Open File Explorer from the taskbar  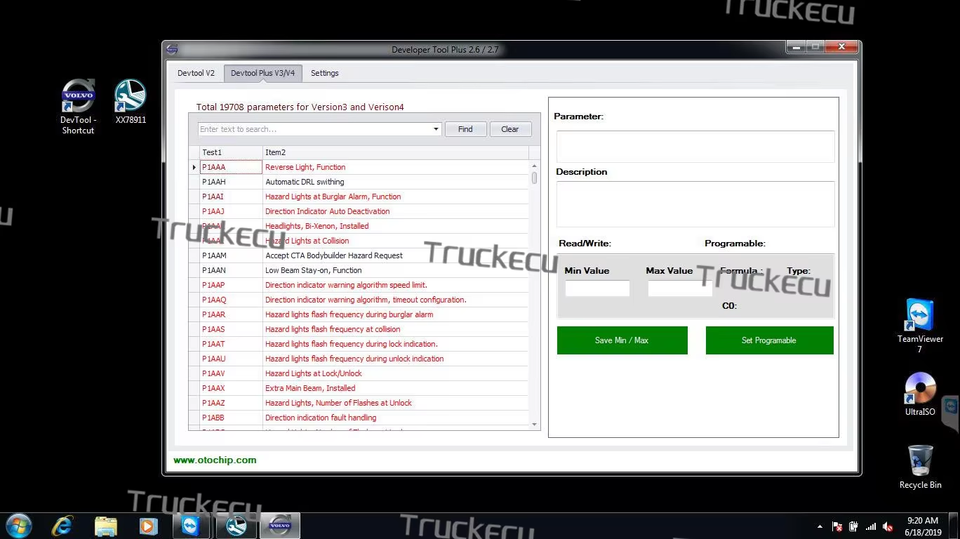[x=105, y=526]
